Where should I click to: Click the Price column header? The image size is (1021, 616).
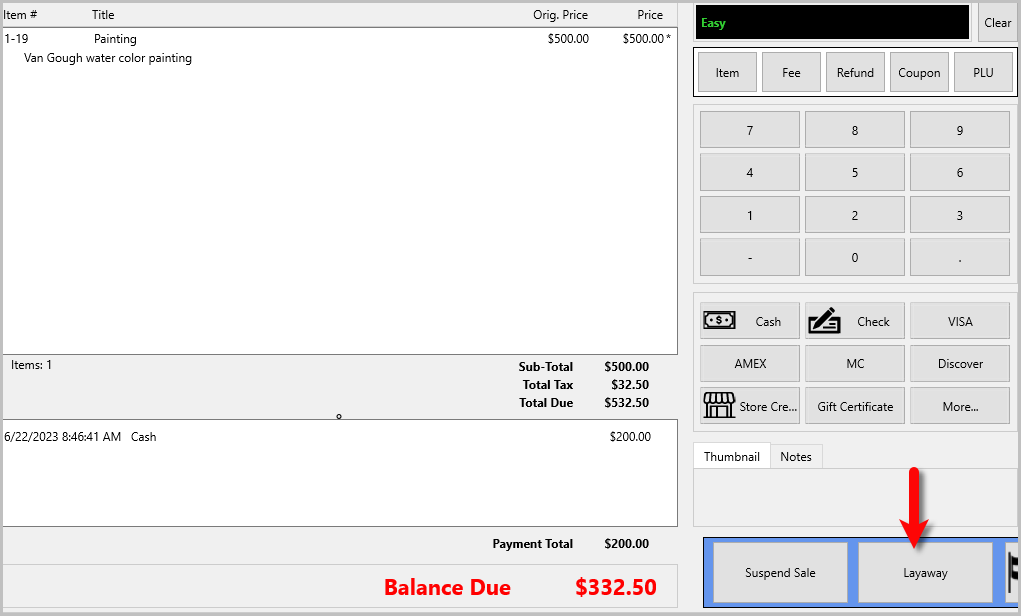(650, 14)
